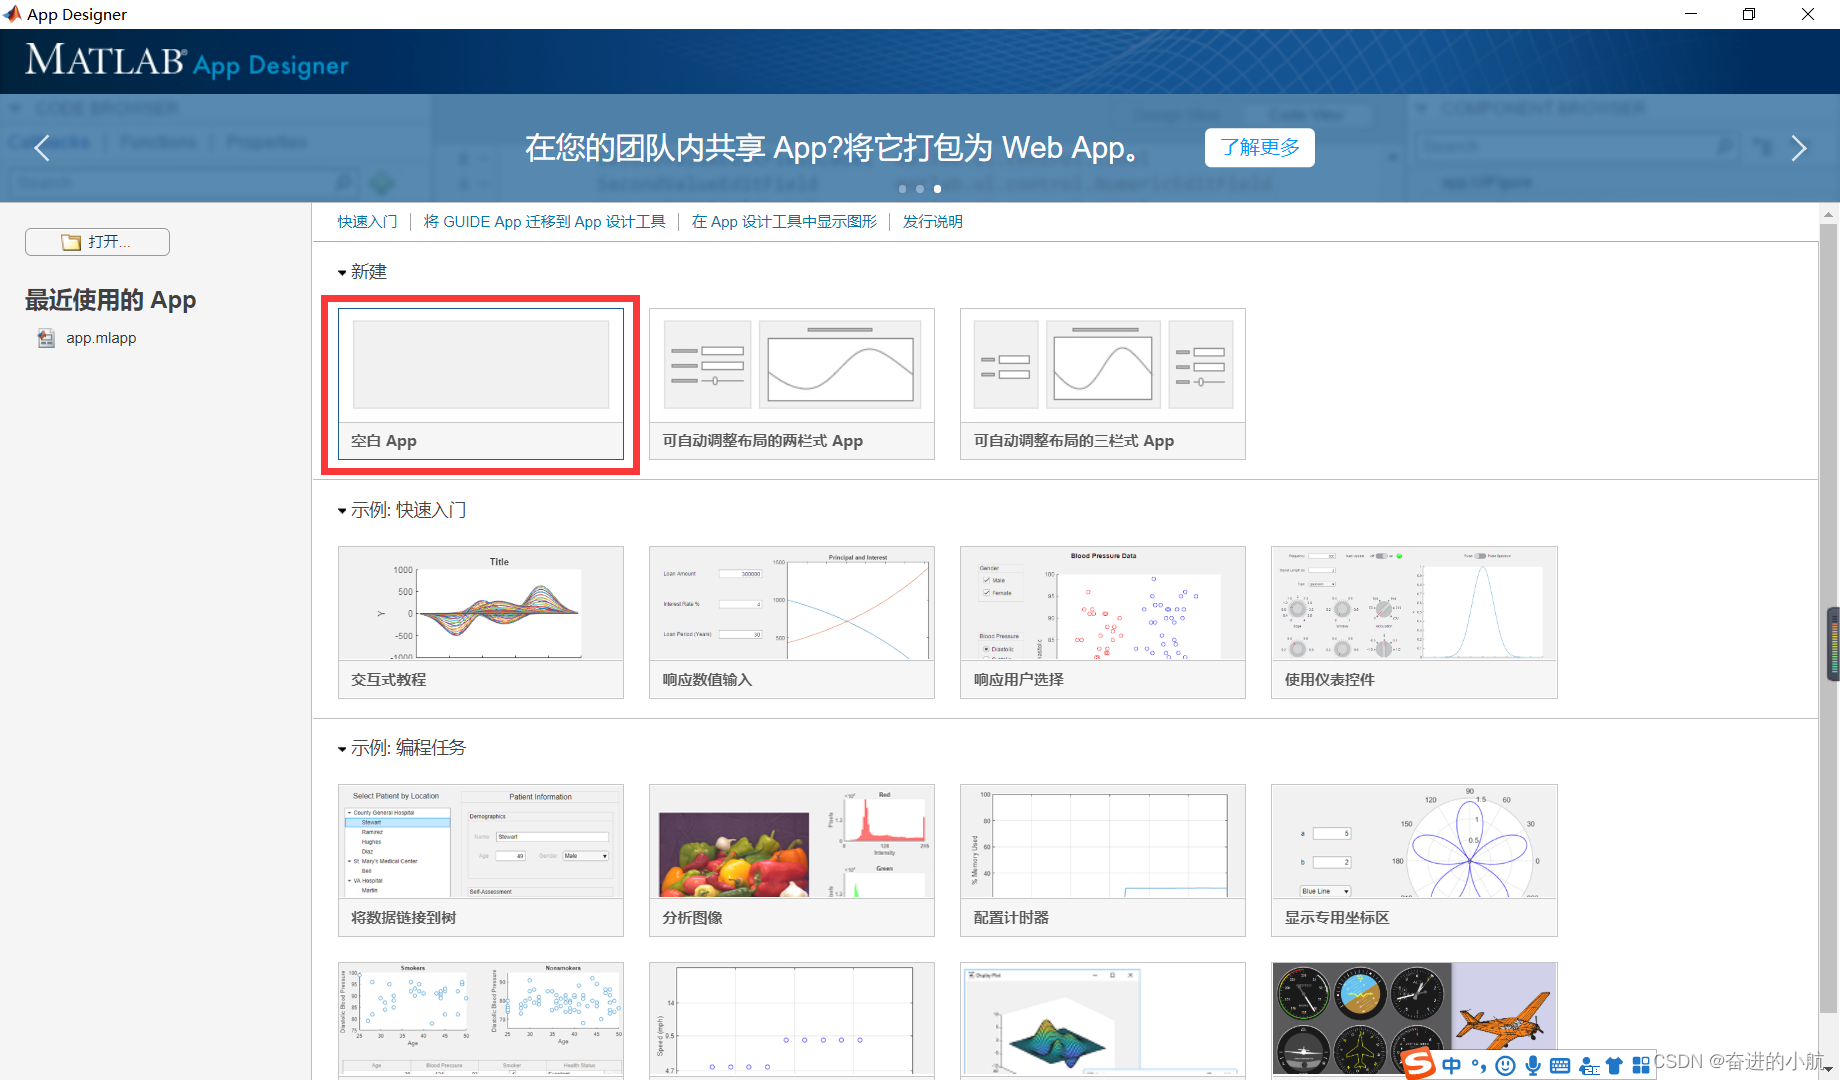Viewport: 1840px width, 1080px height.
Task: Open the IME emoji panel
Action: [1505, 1066]
